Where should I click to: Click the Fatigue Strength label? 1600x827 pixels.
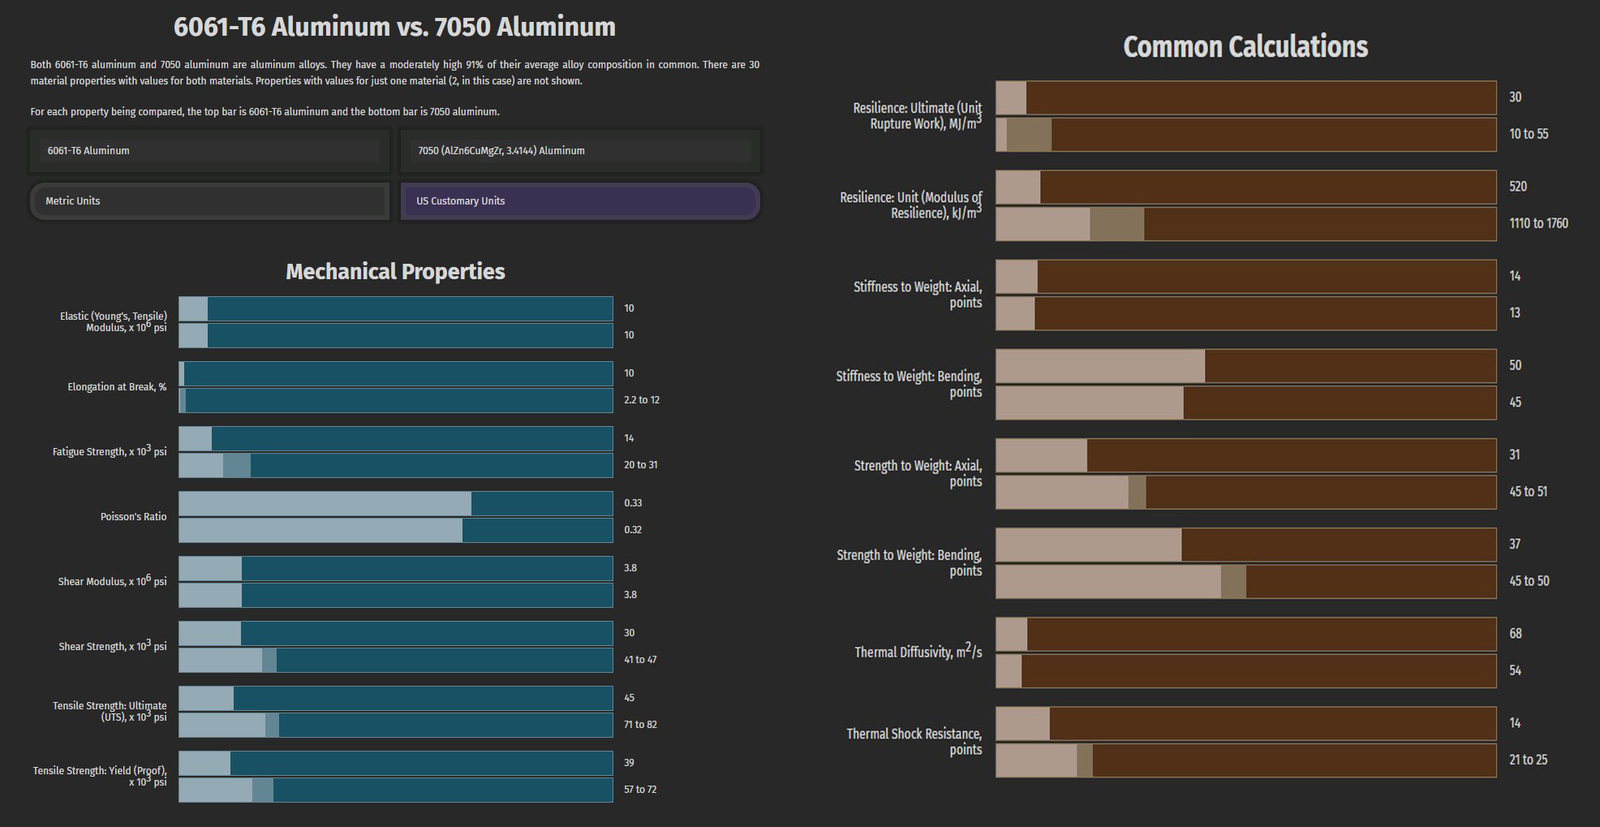coord(110,451)
